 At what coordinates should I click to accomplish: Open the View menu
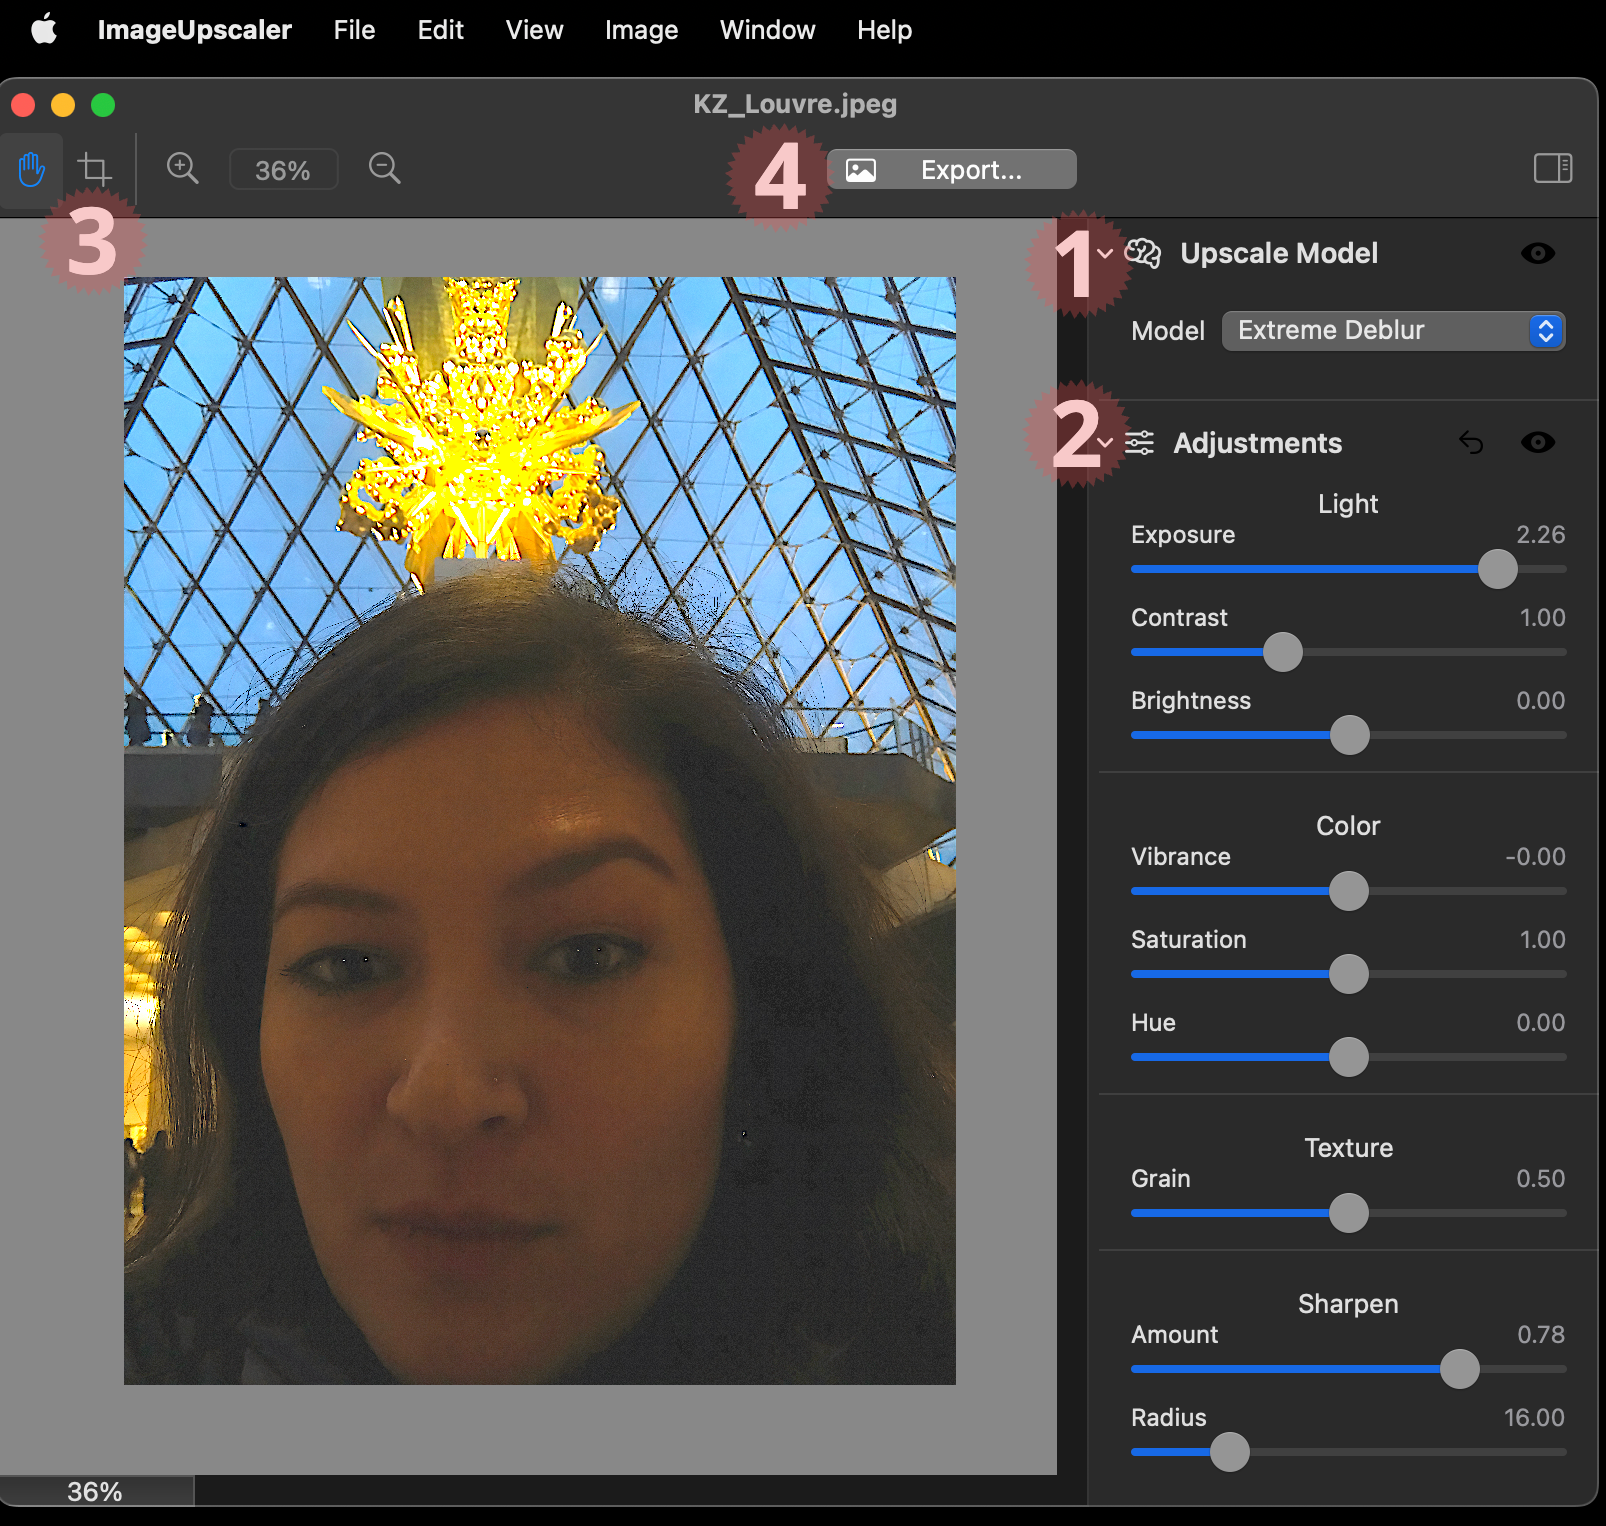534,30
